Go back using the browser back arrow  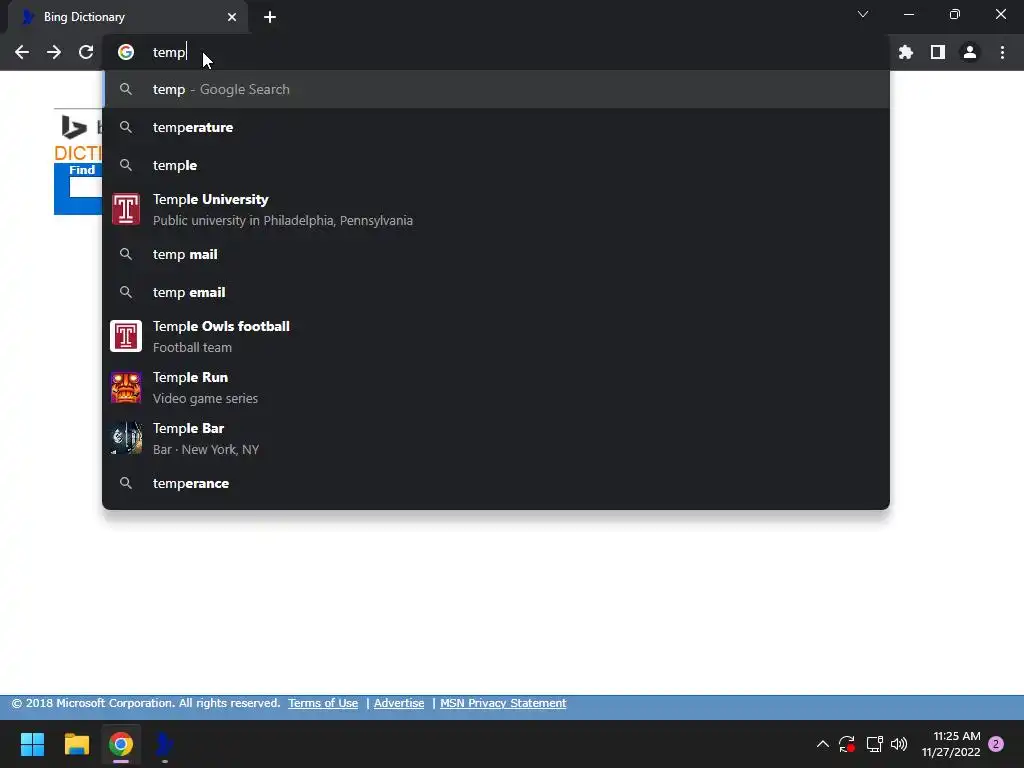pyautogui.click(x=22, y=52)
